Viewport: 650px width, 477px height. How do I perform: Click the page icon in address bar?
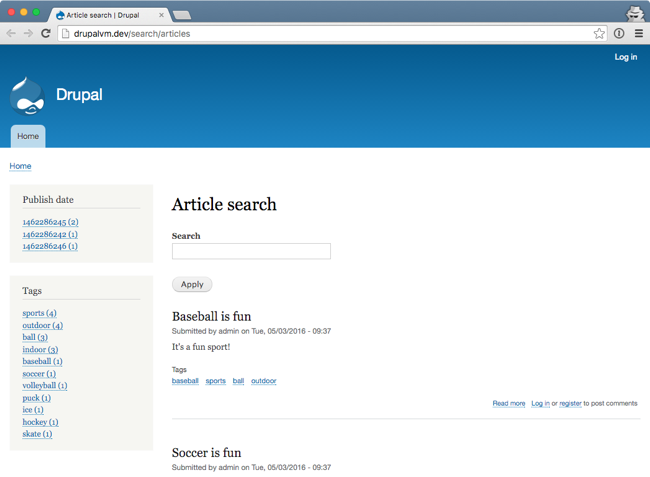point(65,34)
